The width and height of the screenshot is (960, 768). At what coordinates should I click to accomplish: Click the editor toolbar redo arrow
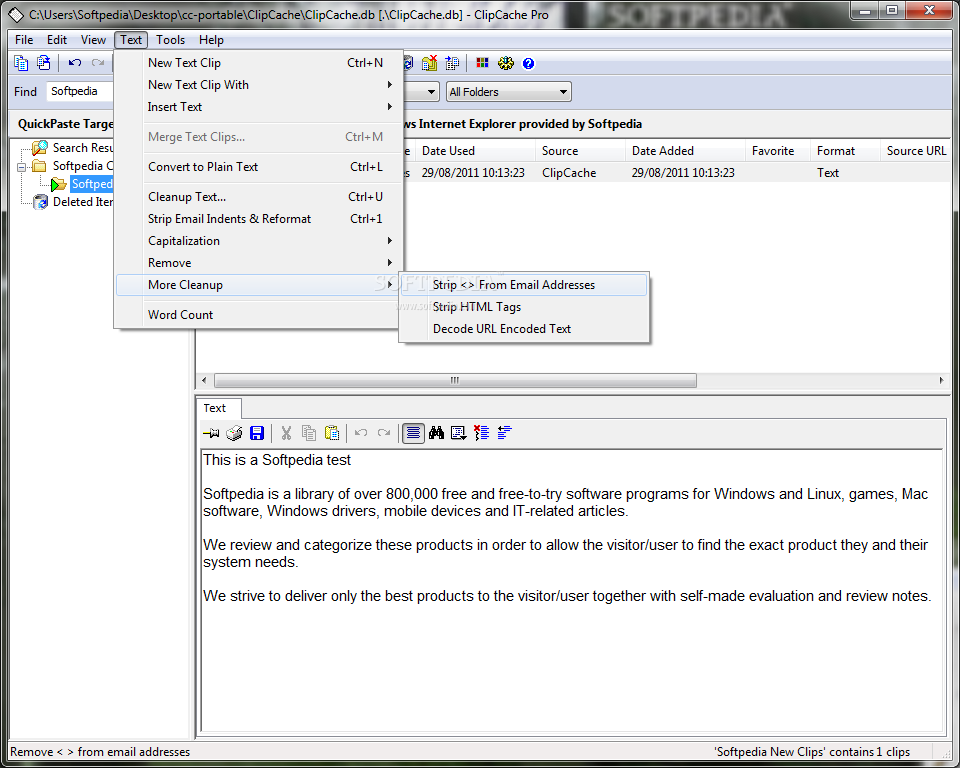click(384, 433)
